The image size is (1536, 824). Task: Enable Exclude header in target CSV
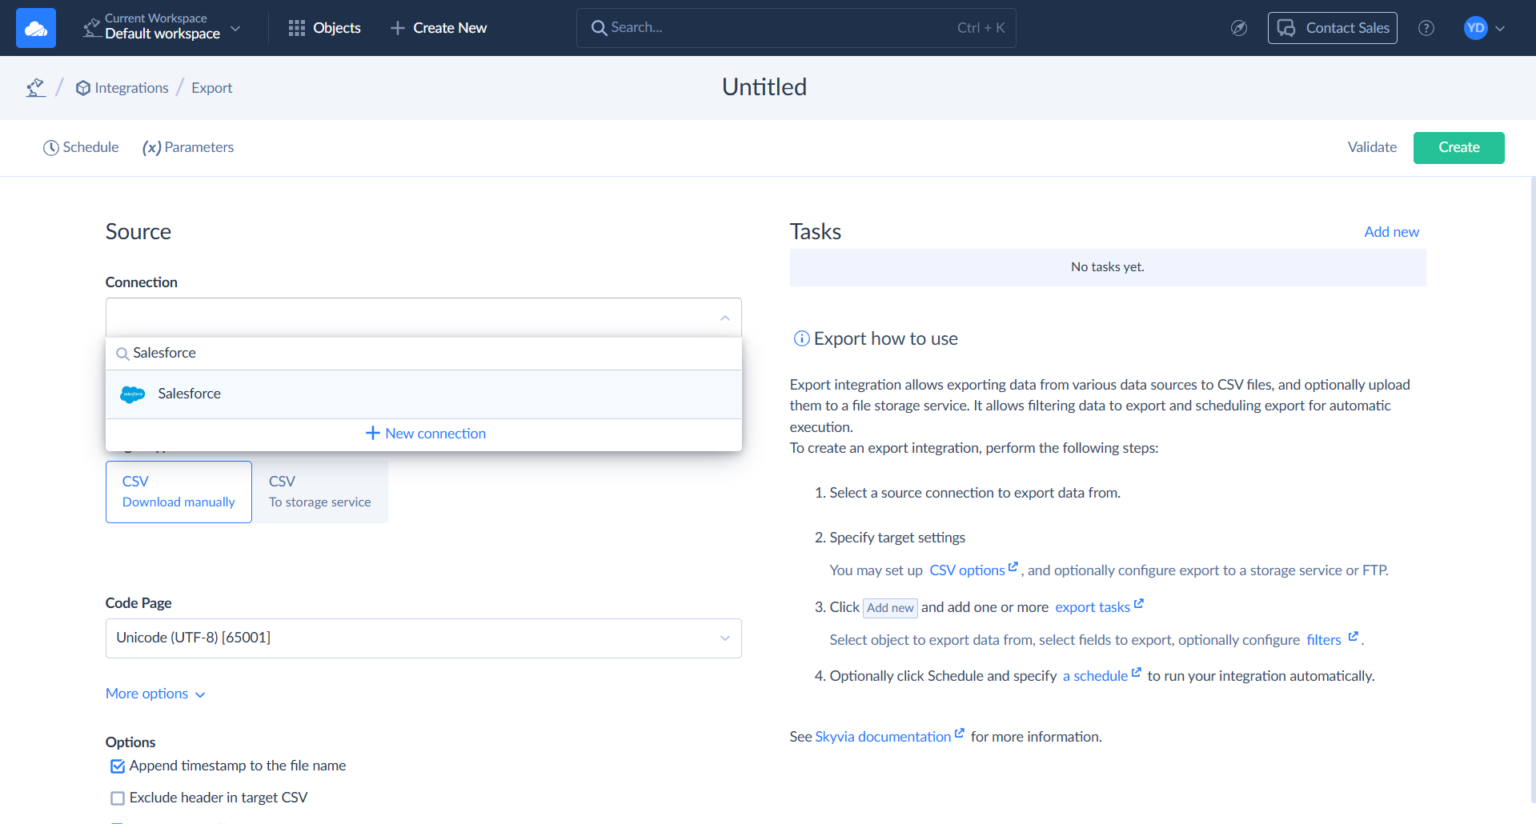coord(117,798)
